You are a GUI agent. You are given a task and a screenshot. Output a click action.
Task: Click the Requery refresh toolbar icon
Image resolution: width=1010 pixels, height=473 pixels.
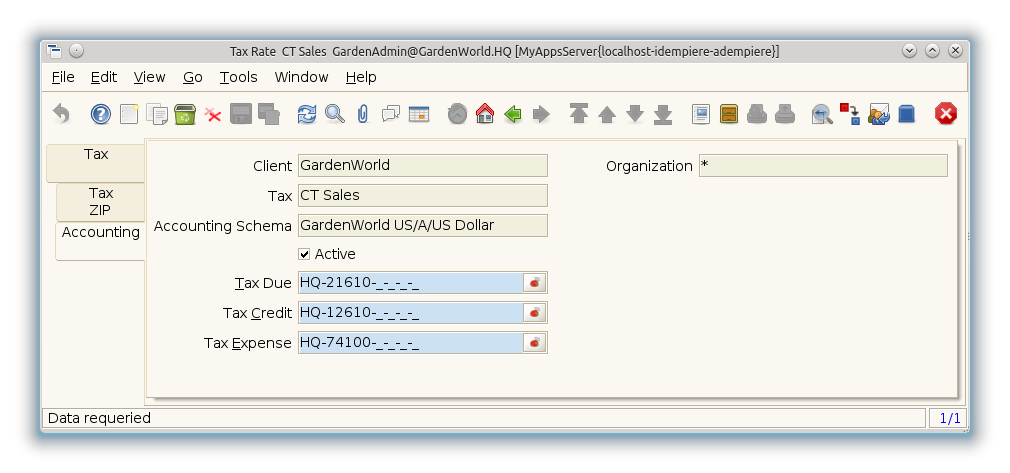tap(307, 114)
